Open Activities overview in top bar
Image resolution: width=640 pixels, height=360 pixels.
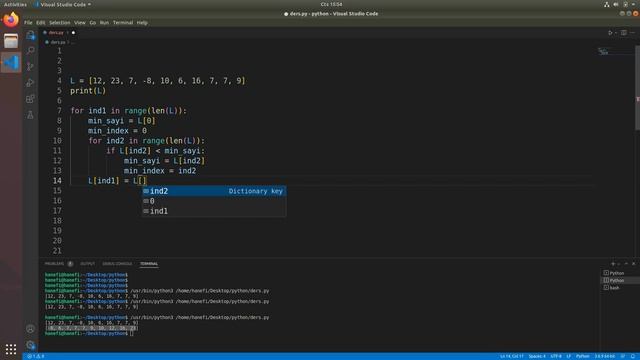(15, 4)
